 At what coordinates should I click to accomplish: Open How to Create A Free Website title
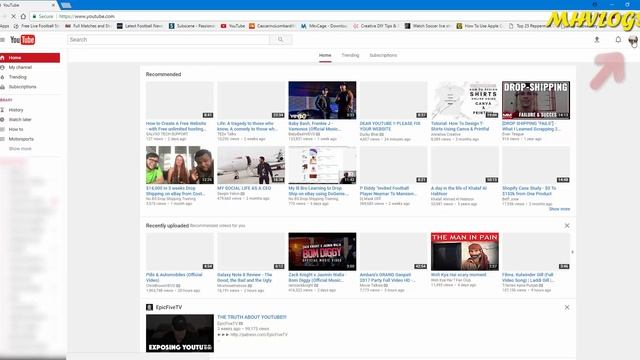click(176, 126)
